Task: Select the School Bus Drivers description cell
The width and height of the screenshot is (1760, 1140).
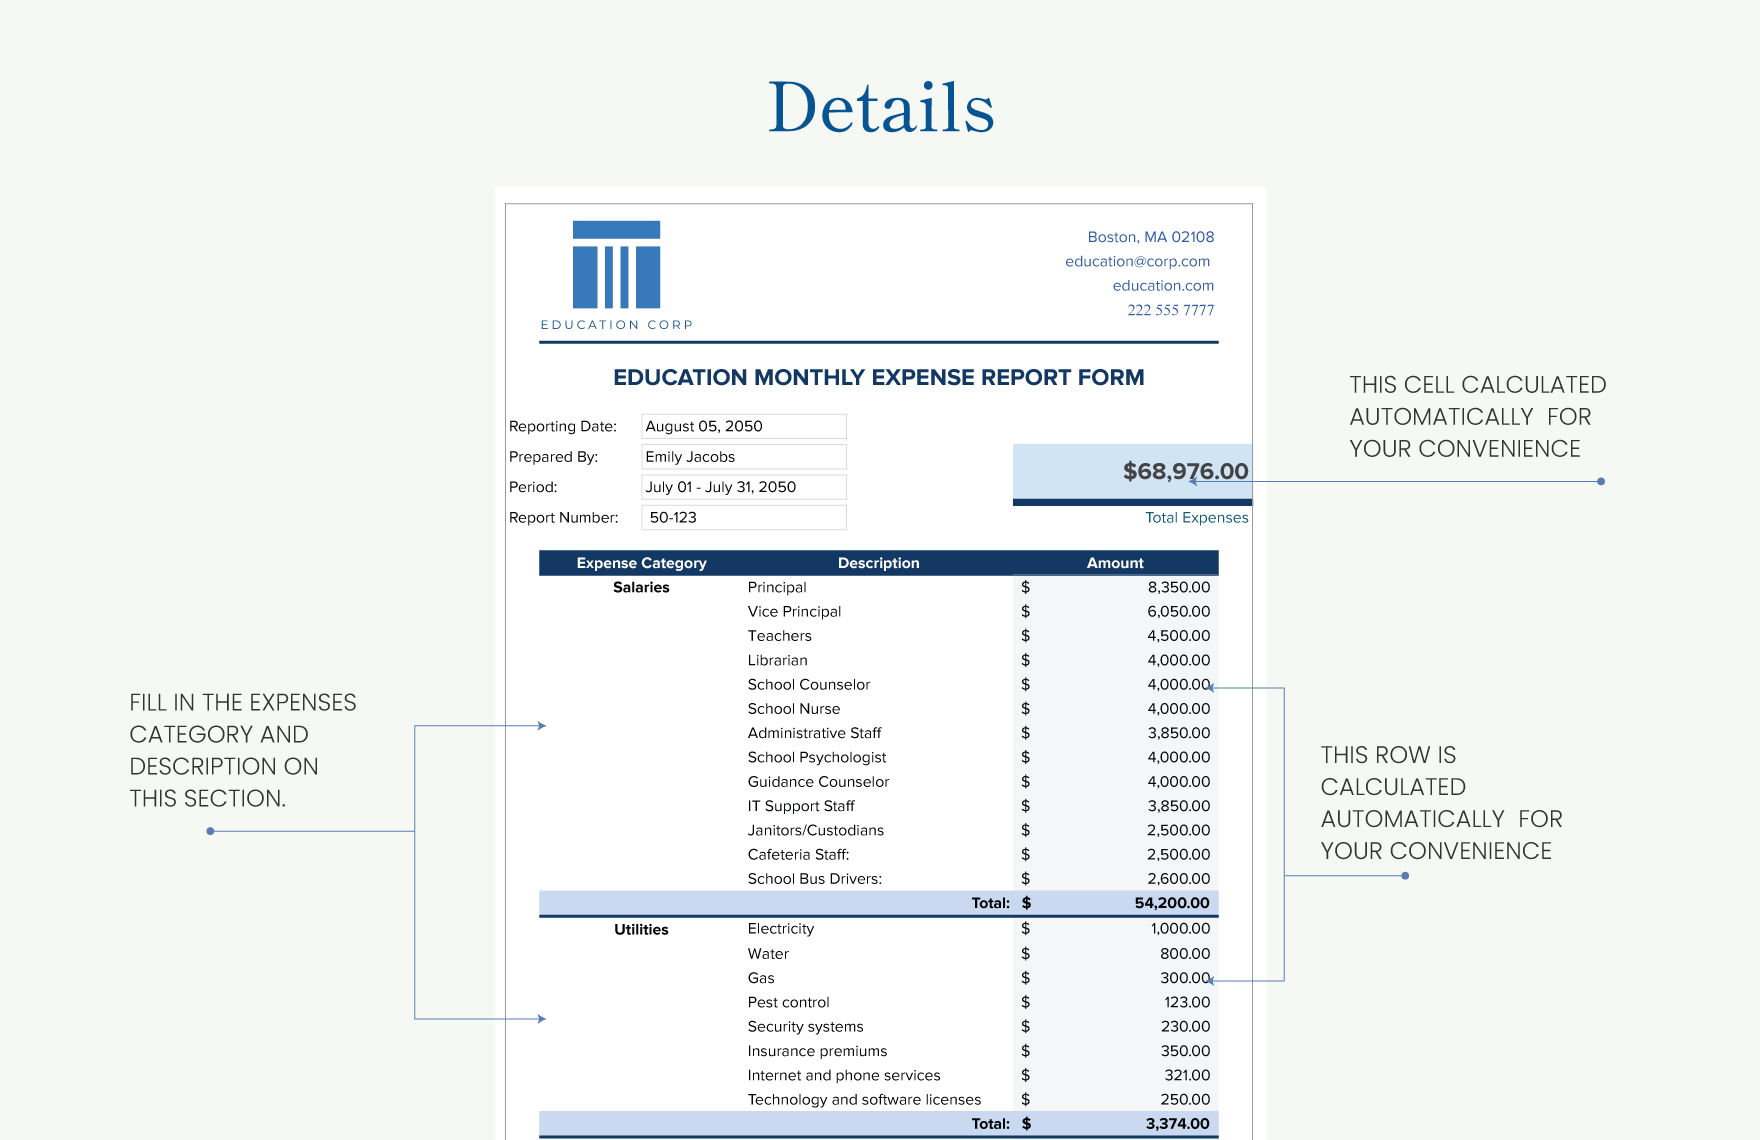Action: coord(814,879)
